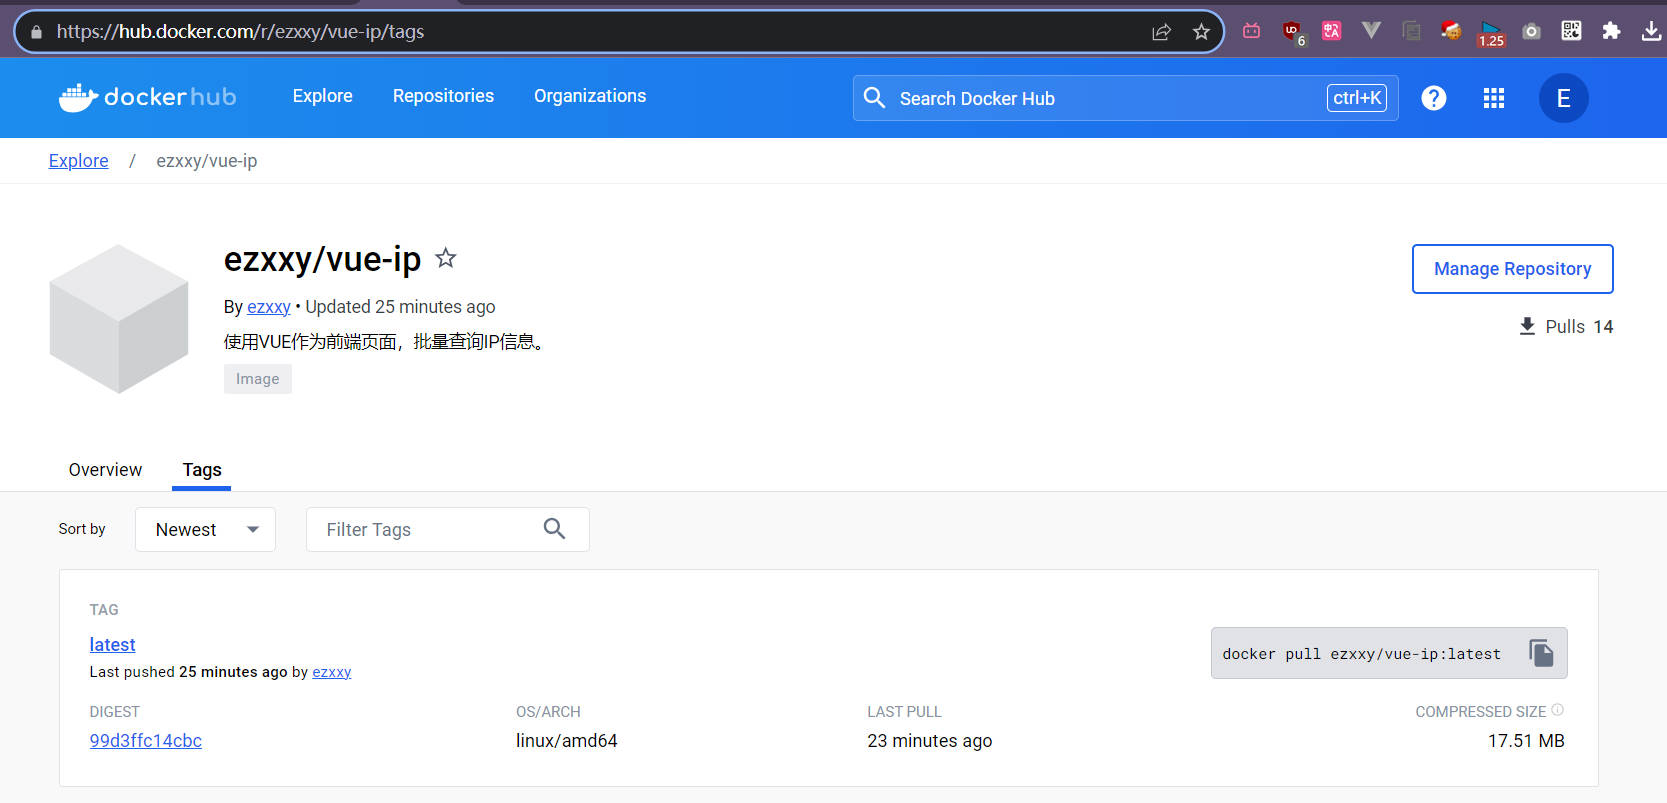Click the share page icon in address bar

1161,32
